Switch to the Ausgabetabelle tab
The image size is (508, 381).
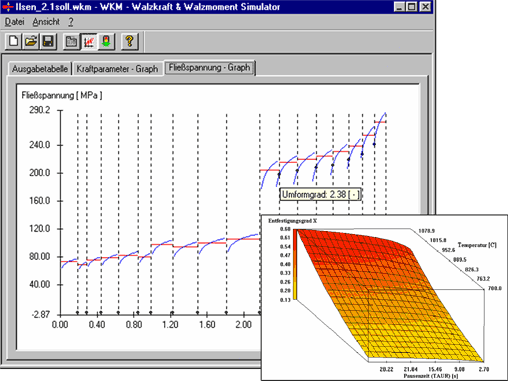click(x=40, y=69)
